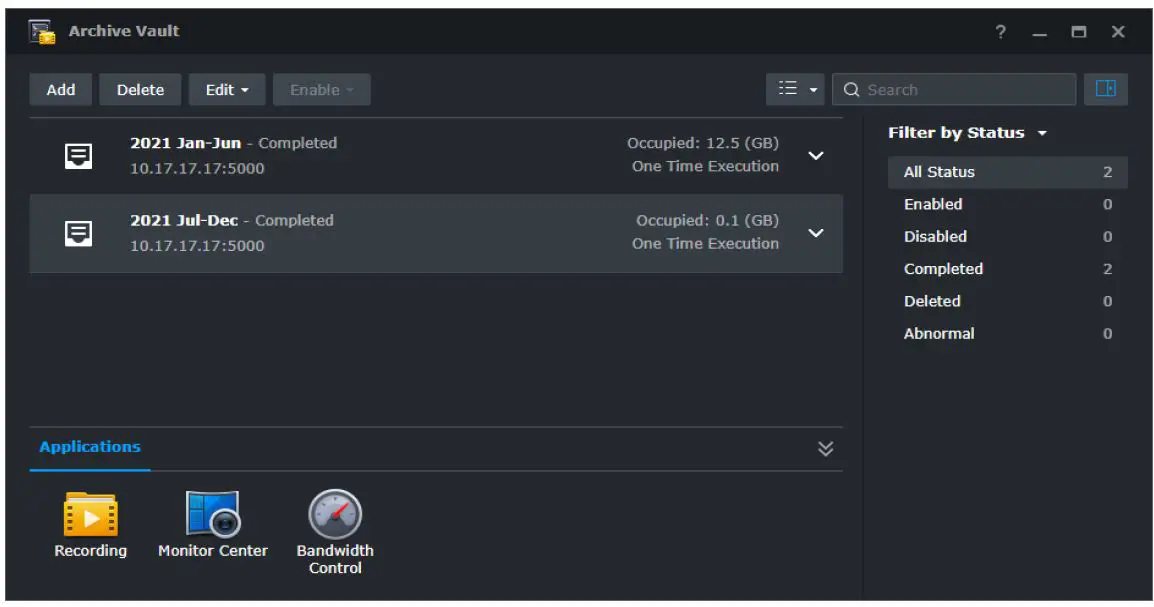Select the Applications tab
This screenshot has height=607, width=1154.
(90, 447)
